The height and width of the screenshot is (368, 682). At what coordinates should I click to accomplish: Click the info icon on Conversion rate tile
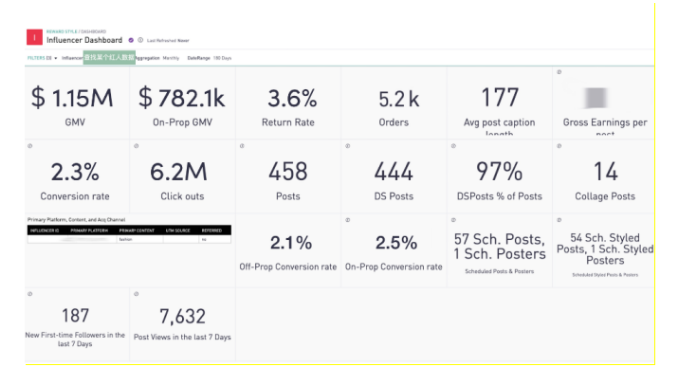point(30,146)
